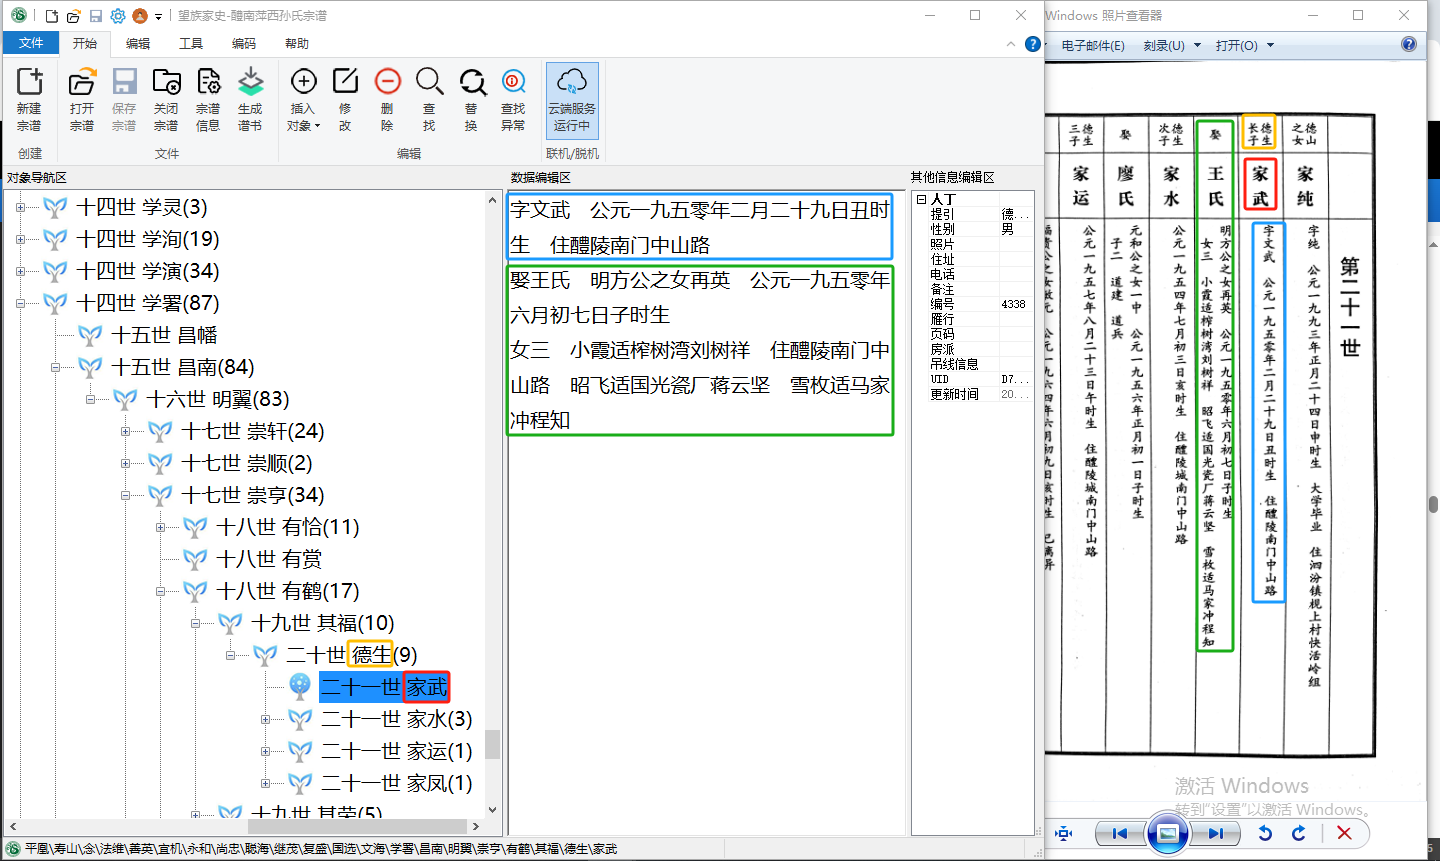
Task: Select tree item 十八世 有赏
Action: 269,559
